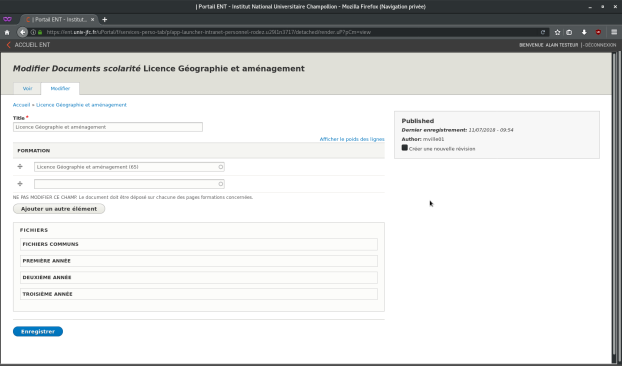Click Ajouter un autre élément button

[x=59, y=209]
